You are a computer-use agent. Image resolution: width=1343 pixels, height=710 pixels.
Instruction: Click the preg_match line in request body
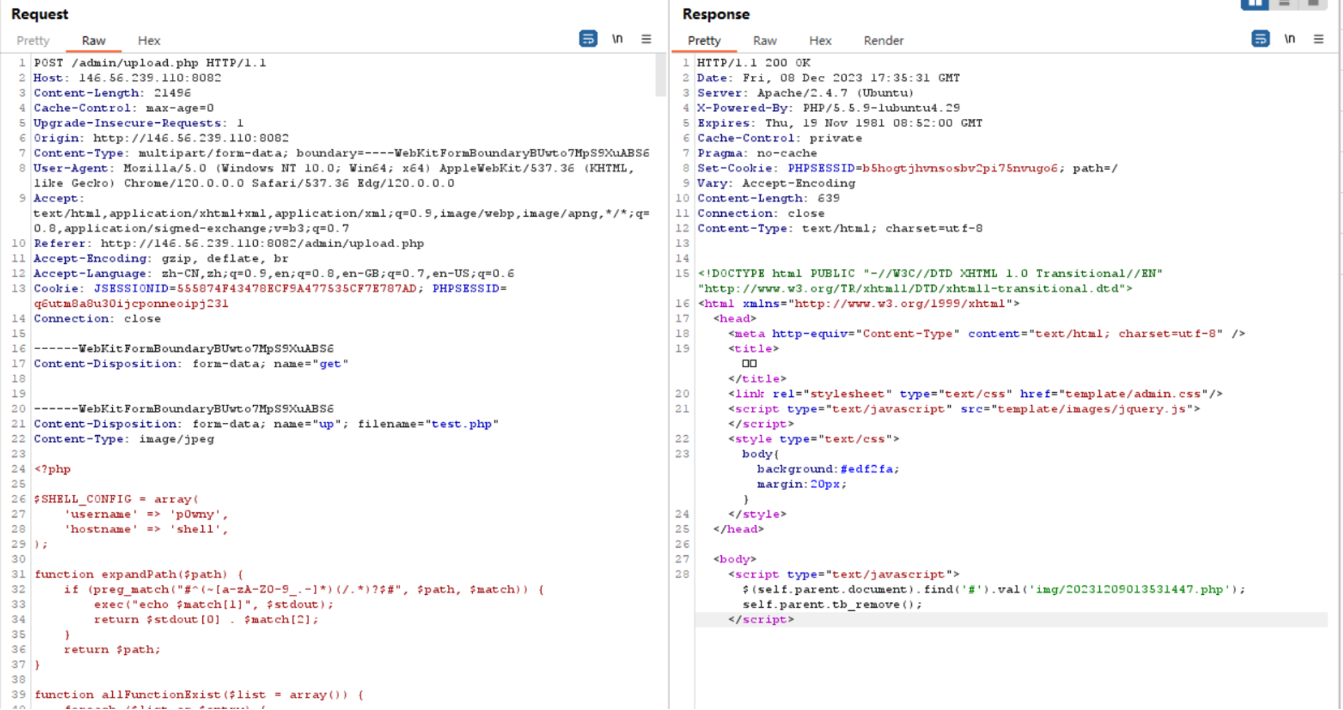point(303,589)
